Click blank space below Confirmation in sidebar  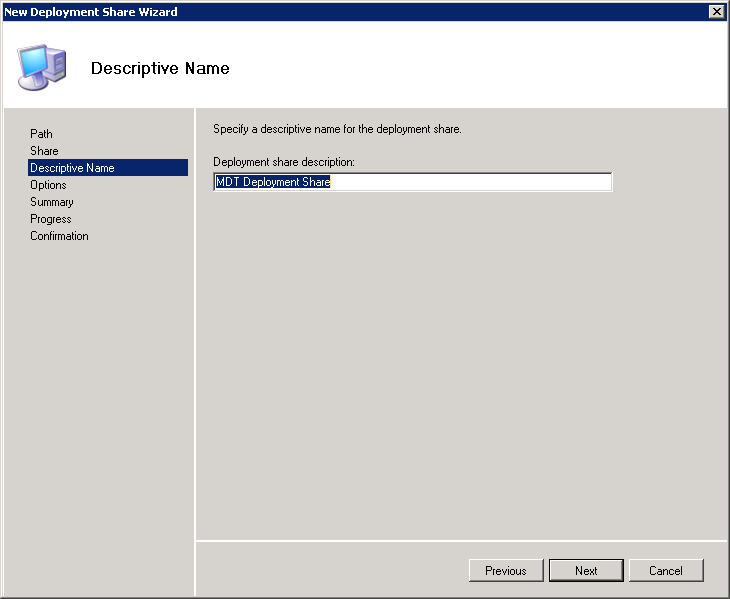pos(100,400)
